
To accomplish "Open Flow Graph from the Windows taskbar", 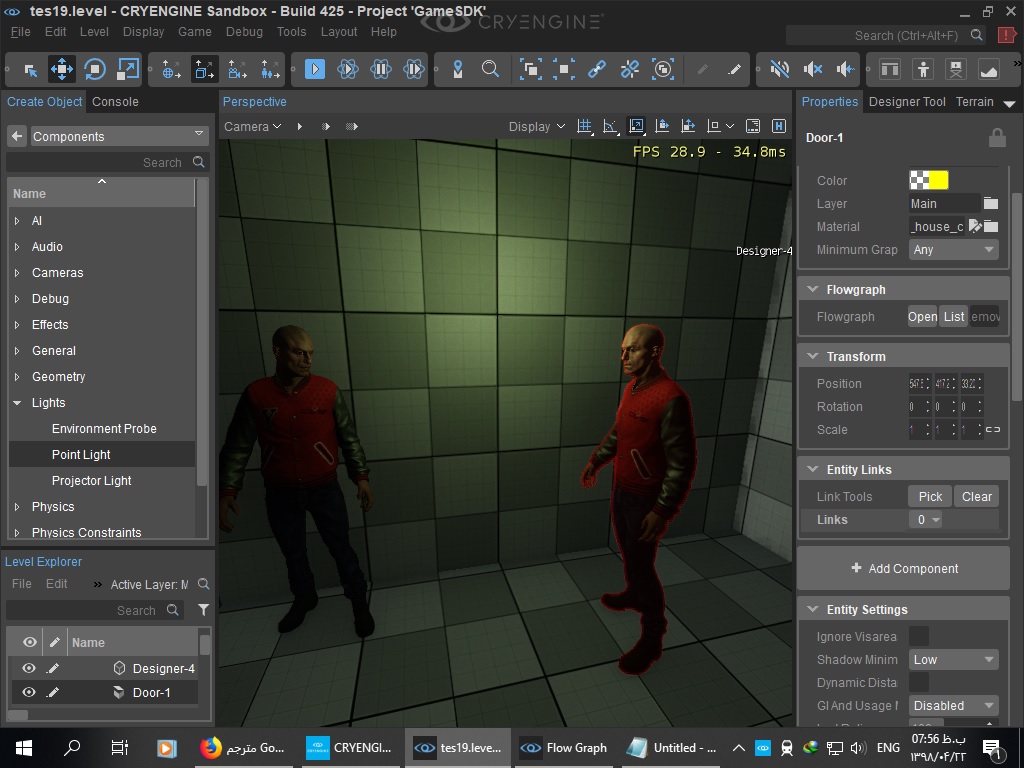I will point(564,748).
